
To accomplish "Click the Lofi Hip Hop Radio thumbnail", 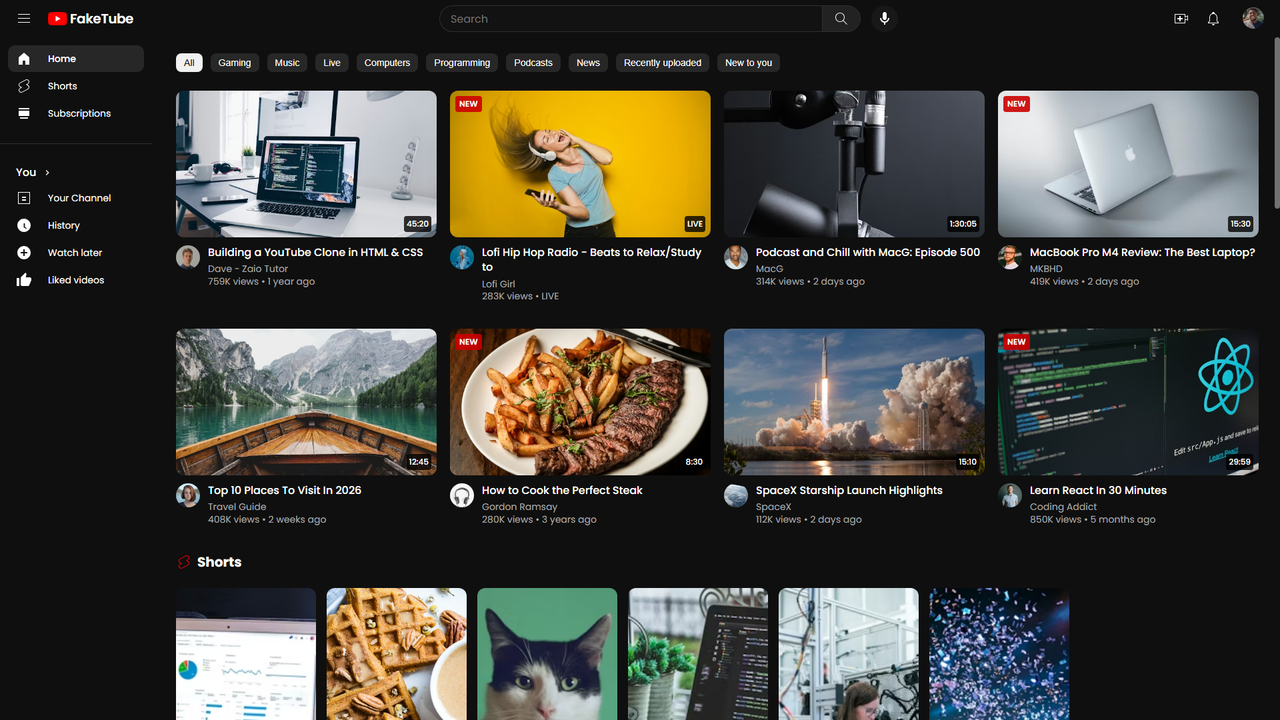I will point(580,163).
